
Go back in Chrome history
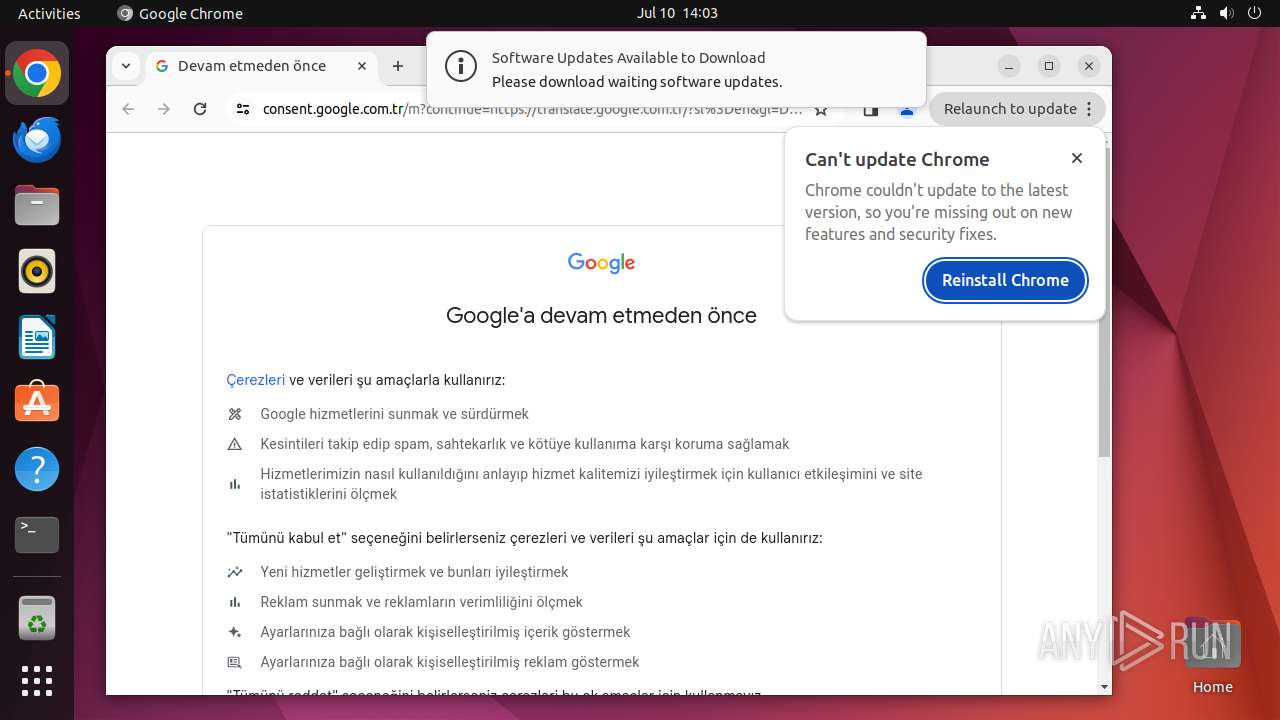tap(128, 109)
